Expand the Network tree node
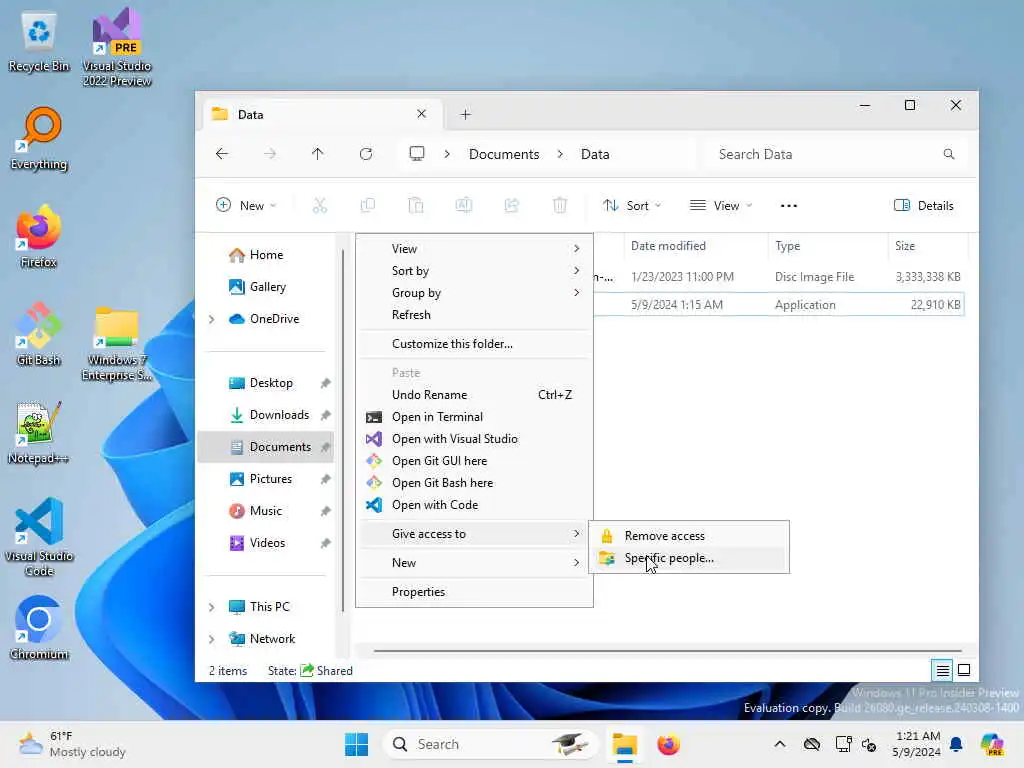Image resolution: width=1024 pixels, height=768 pixels. pyautogui.click(x=212, y=639)
